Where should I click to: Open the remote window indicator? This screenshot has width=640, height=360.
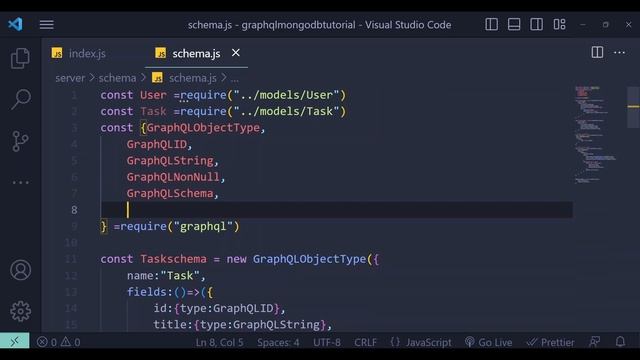[x=15, y=341]
